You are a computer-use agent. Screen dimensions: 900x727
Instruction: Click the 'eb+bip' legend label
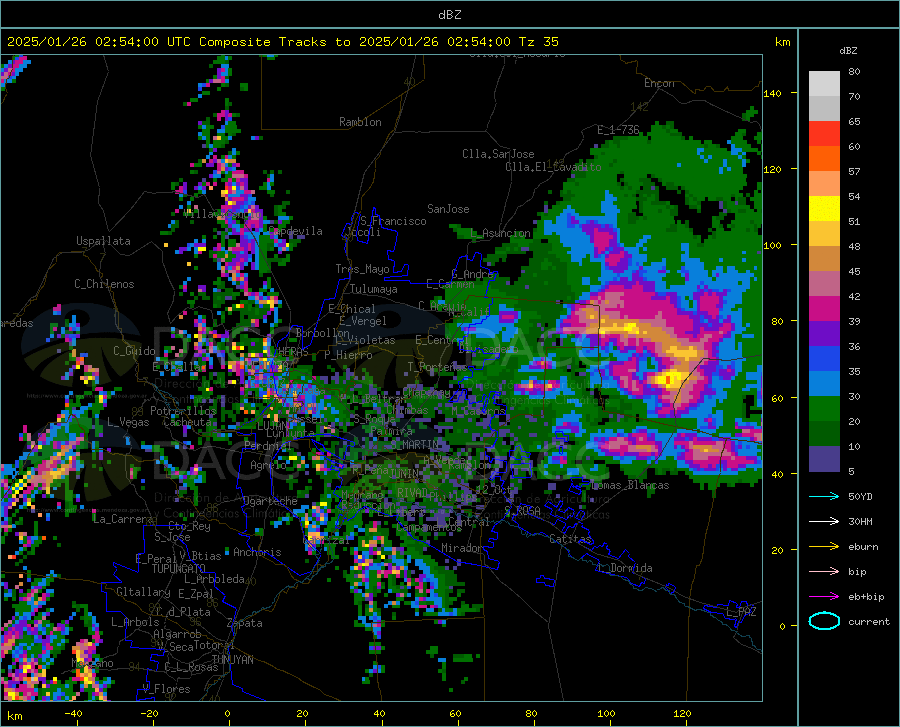(866, 597)
